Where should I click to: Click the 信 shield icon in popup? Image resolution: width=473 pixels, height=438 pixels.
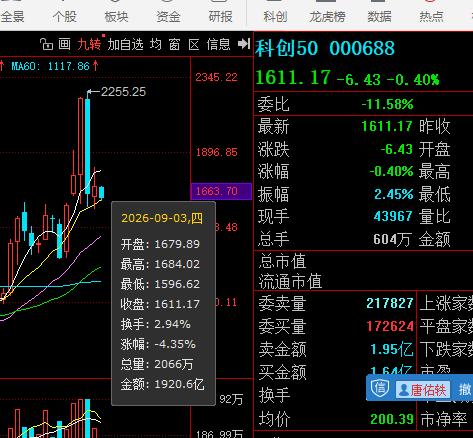click(x=380, y=388)
